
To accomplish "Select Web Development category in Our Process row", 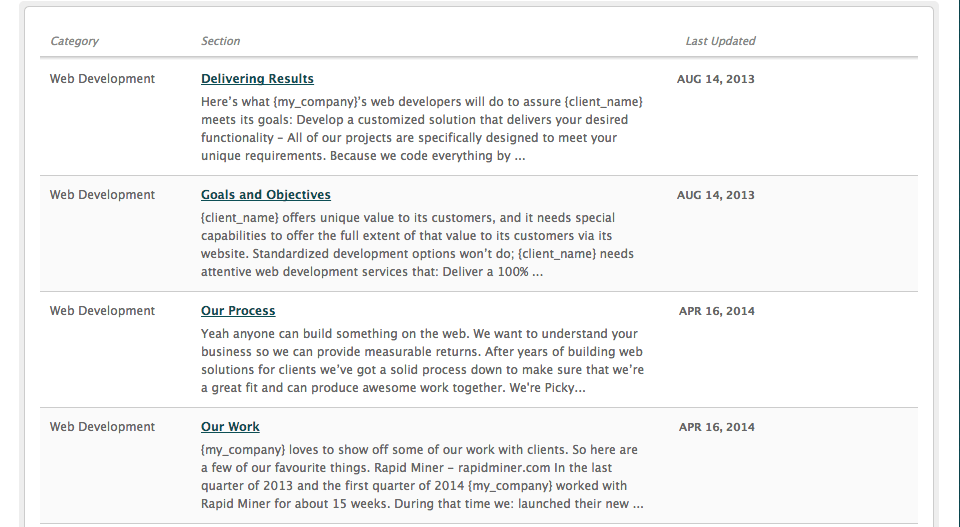I will pyautogui.click(x=102, y=311).
